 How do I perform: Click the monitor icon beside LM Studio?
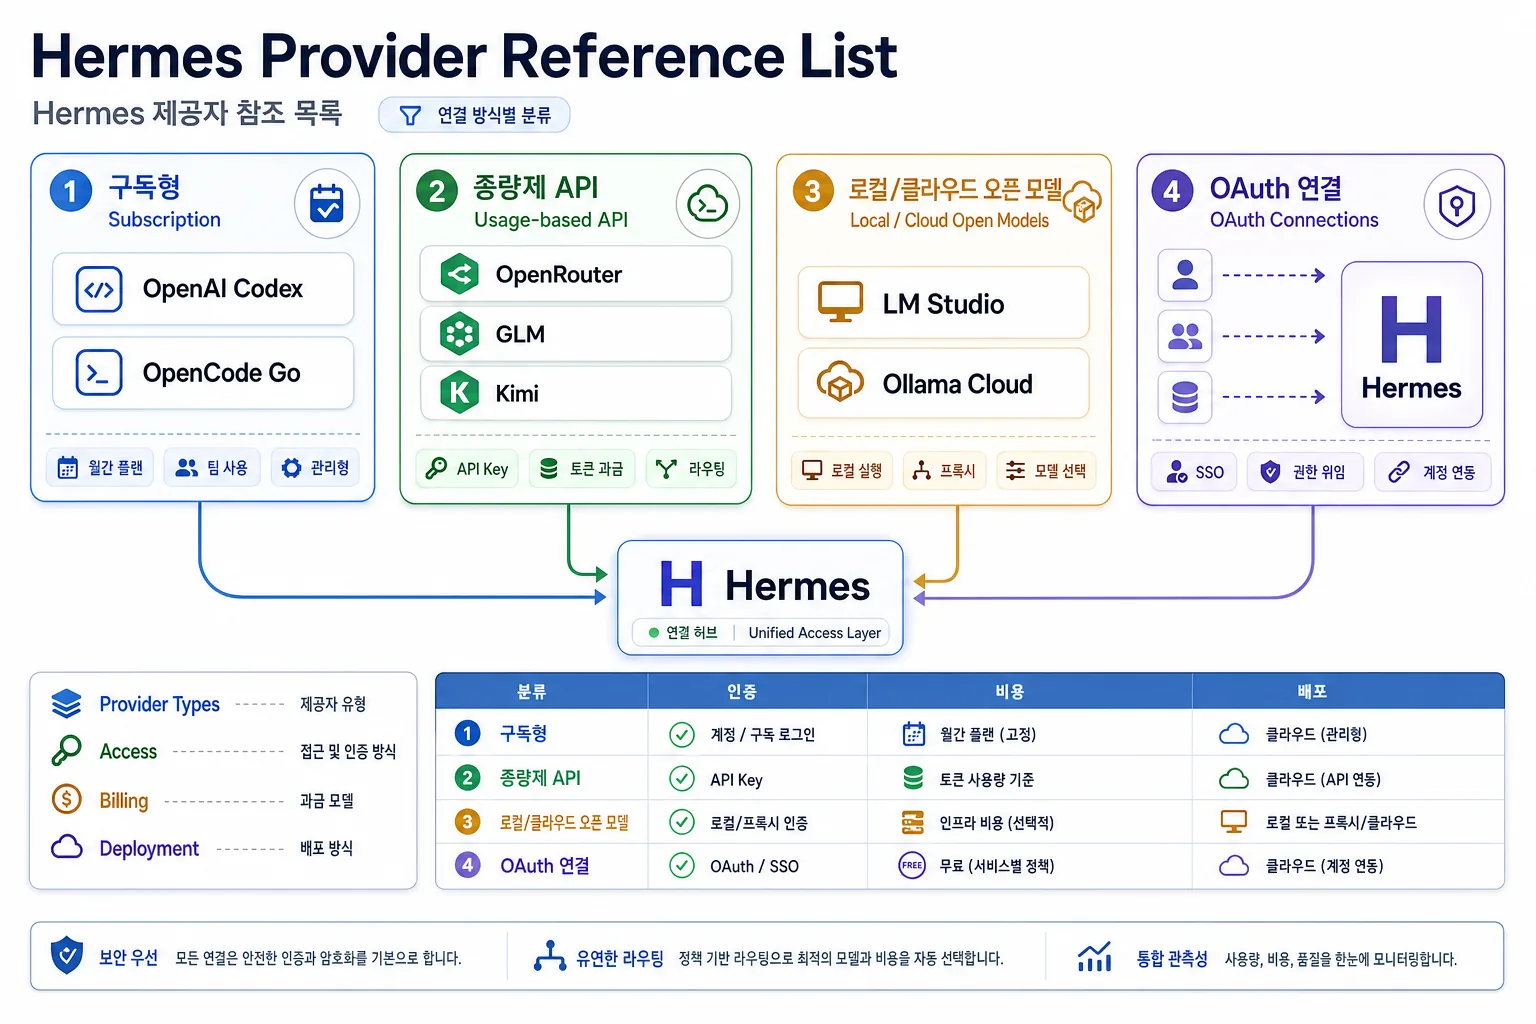(840, 302)
